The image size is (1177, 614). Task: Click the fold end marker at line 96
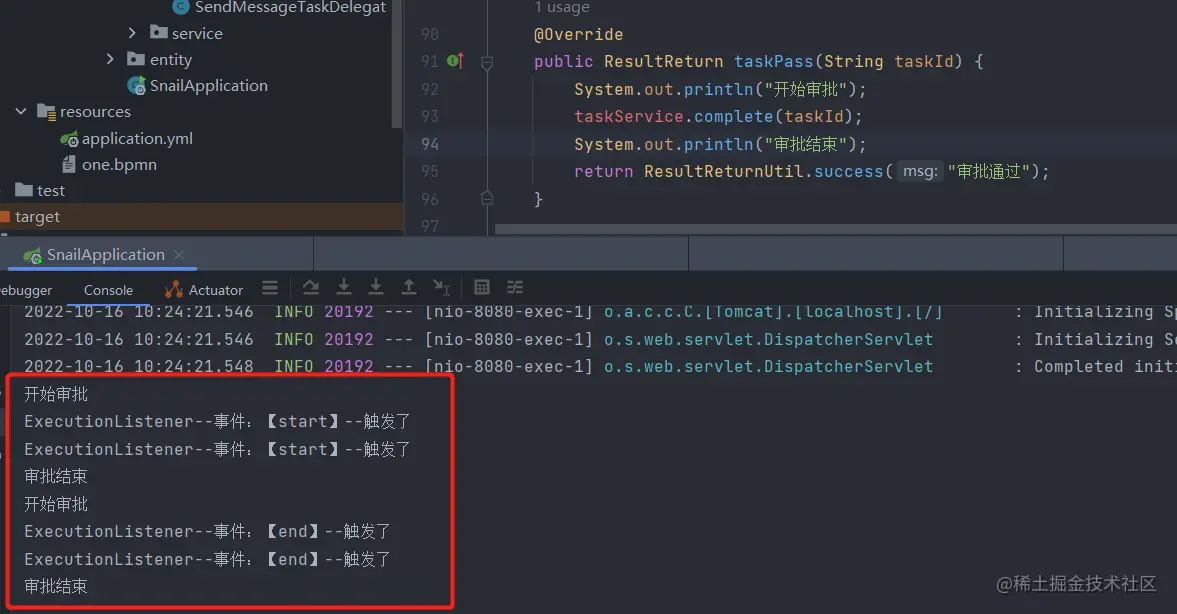point(486,199)
